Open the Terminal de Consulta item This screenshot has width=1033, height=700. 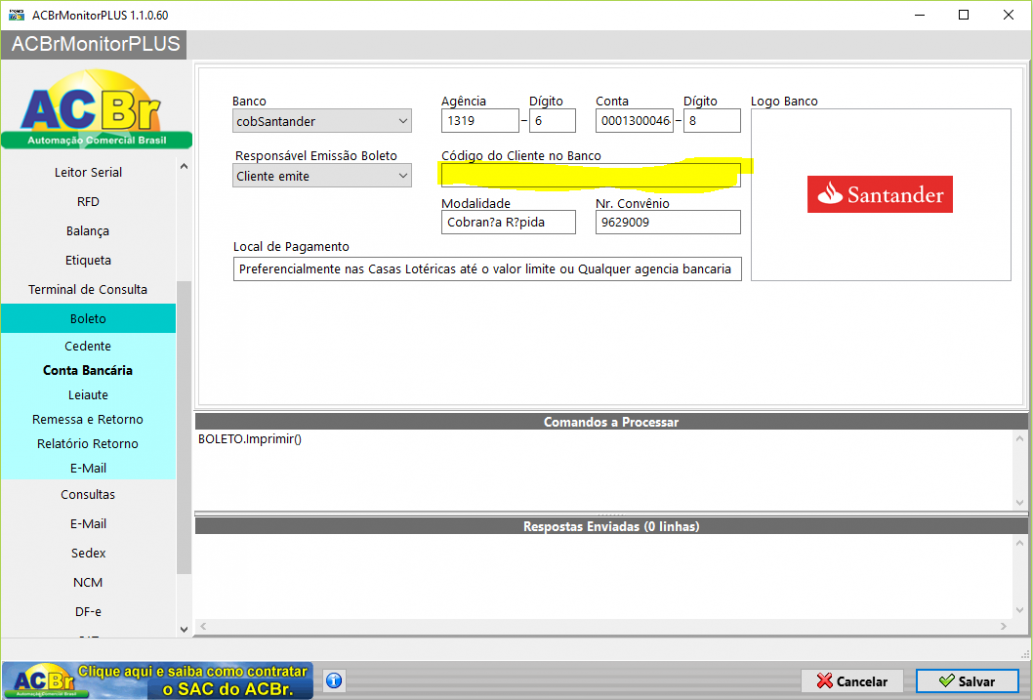(x=88, y=290)
